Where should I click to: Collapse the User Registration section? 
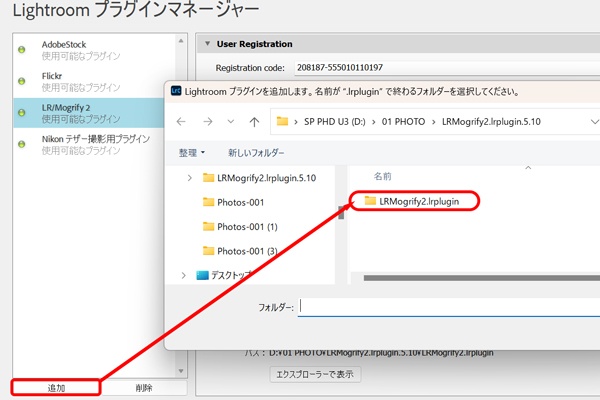[x=207, y=44]
